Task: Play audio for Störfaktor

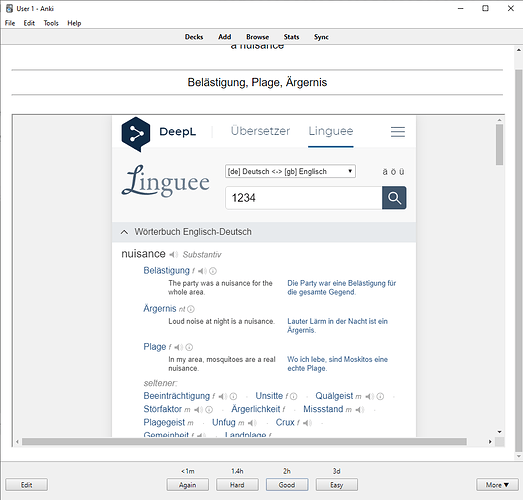Action: point(198,410)
